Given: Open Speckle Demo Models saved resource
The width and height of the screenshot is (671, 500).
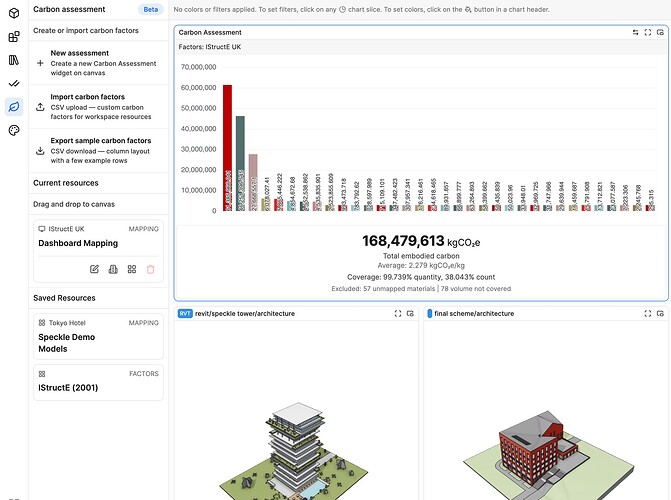Looking at the screenshot, I should click(x=98, y=336).
